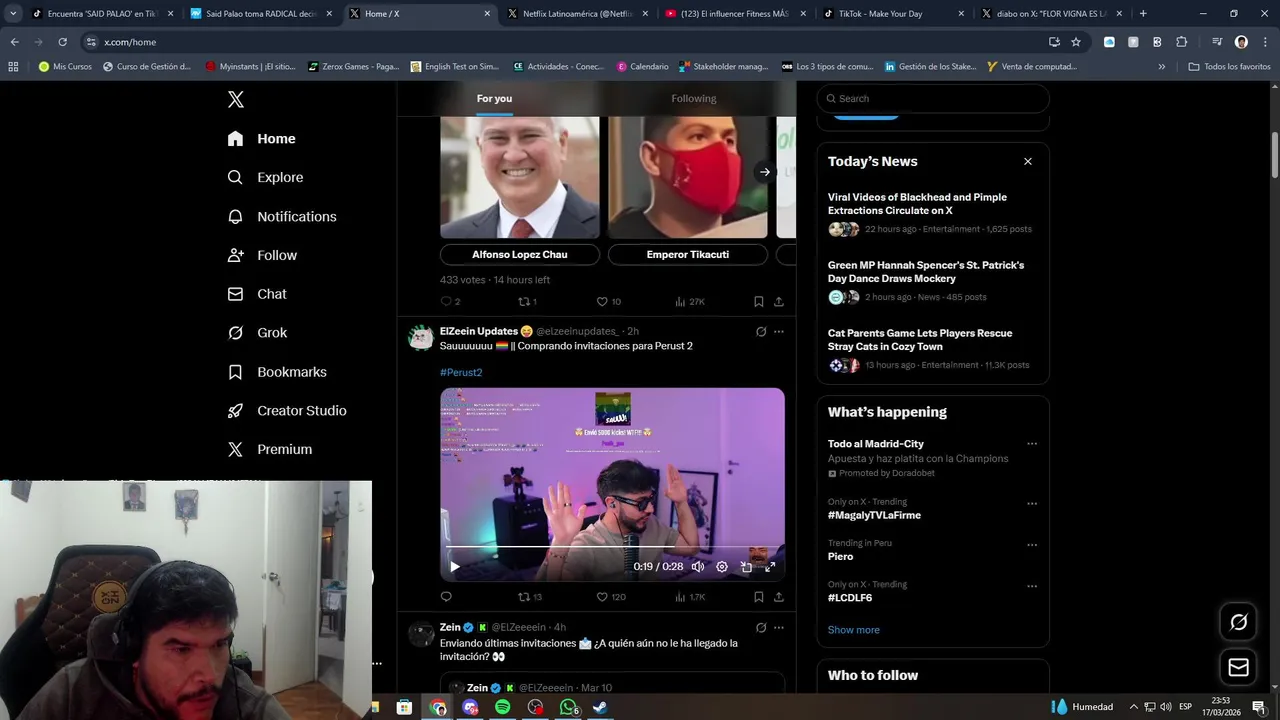Screen dimensions: 1280x720
Task: Bookmark the ElZeein Updates post
Action: [759, 597]
